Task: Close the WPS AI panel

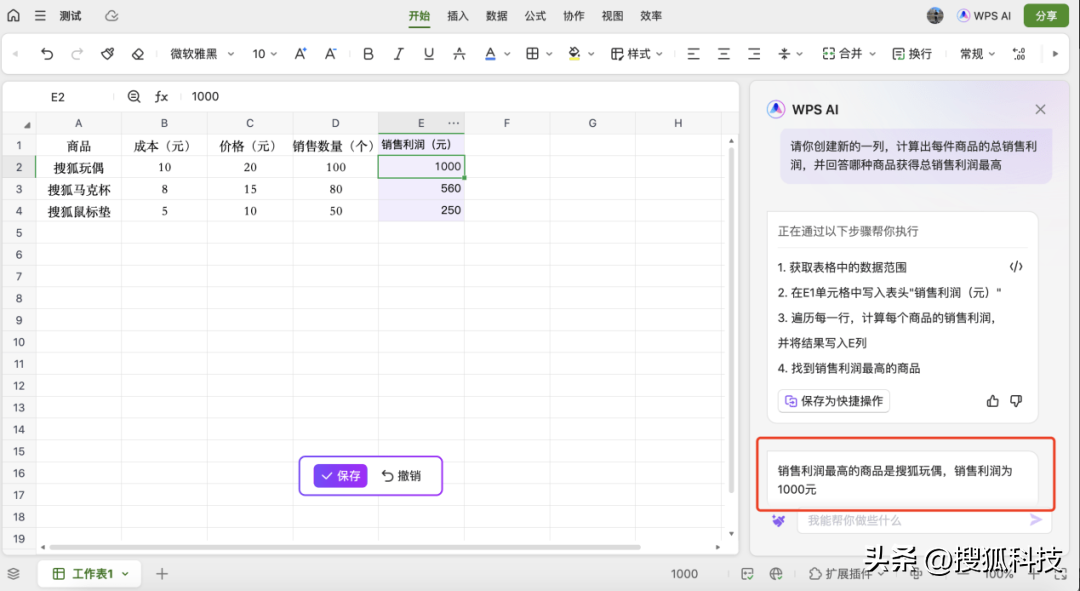Action: coord(1040,109)
